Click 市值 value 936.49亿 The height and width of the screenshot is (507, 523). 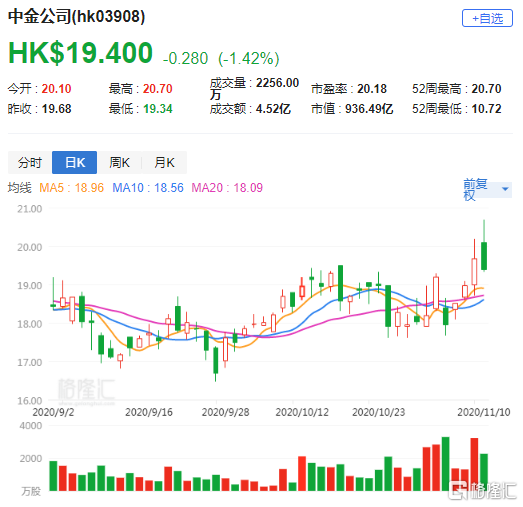tap(369, 109)
